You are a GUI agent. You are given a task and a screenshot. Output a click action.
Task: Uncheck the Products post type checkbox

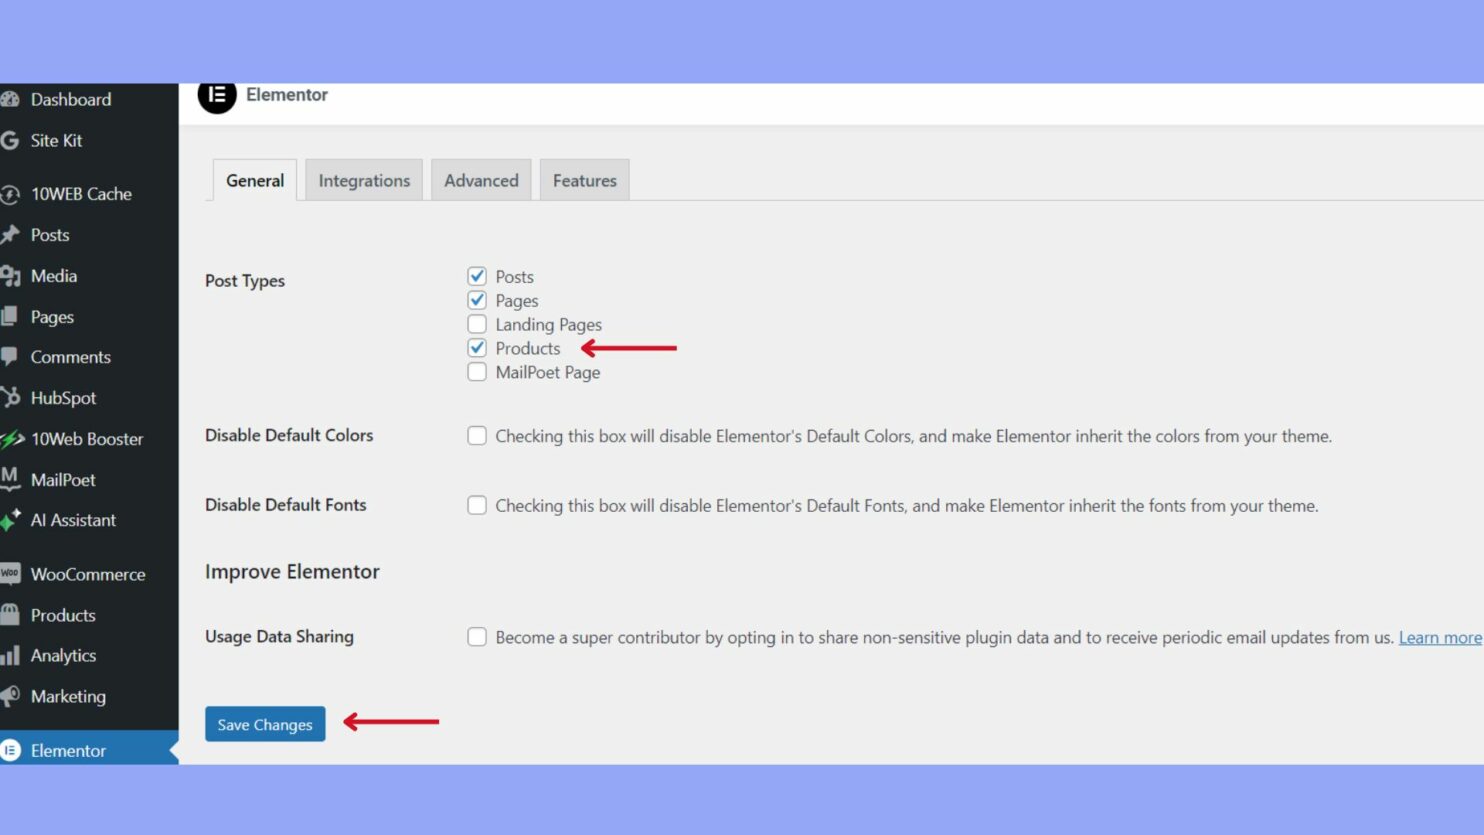[x=477, y=348]
